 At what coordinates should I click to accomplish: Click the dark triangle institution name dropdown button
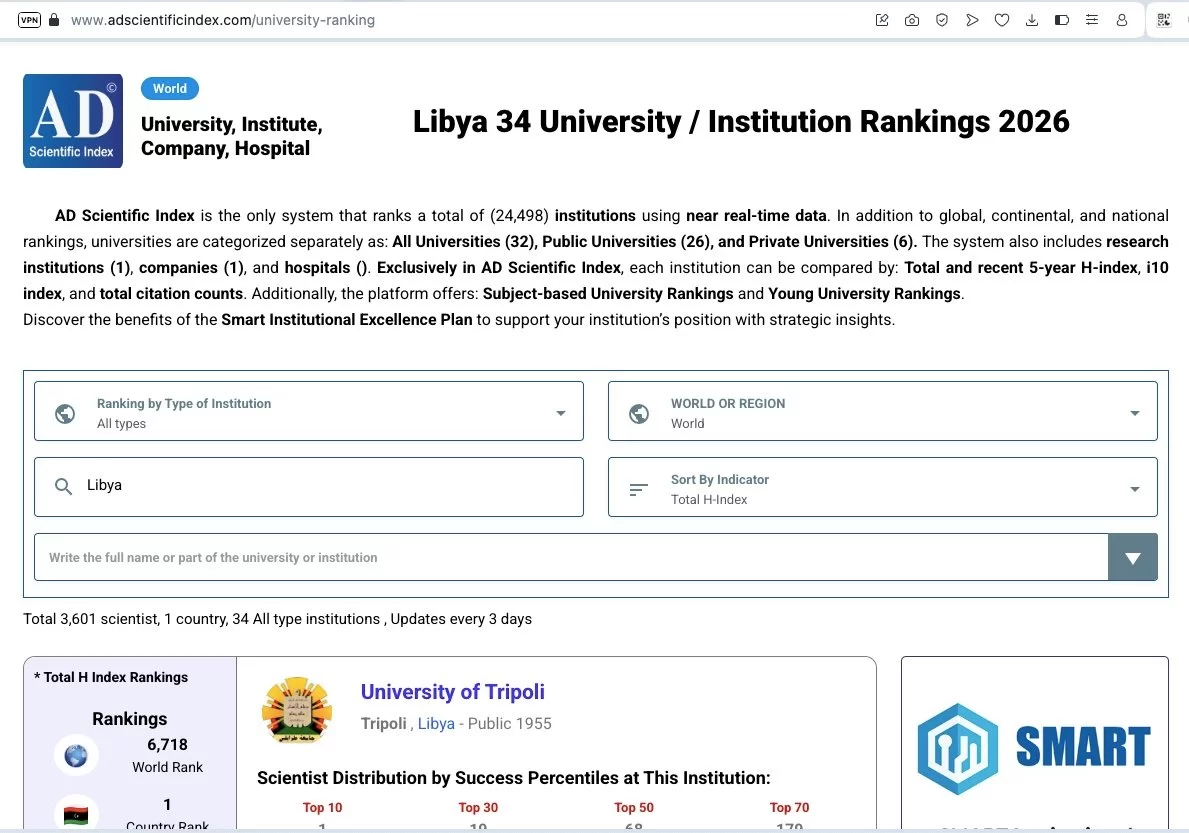point(1132,558)
